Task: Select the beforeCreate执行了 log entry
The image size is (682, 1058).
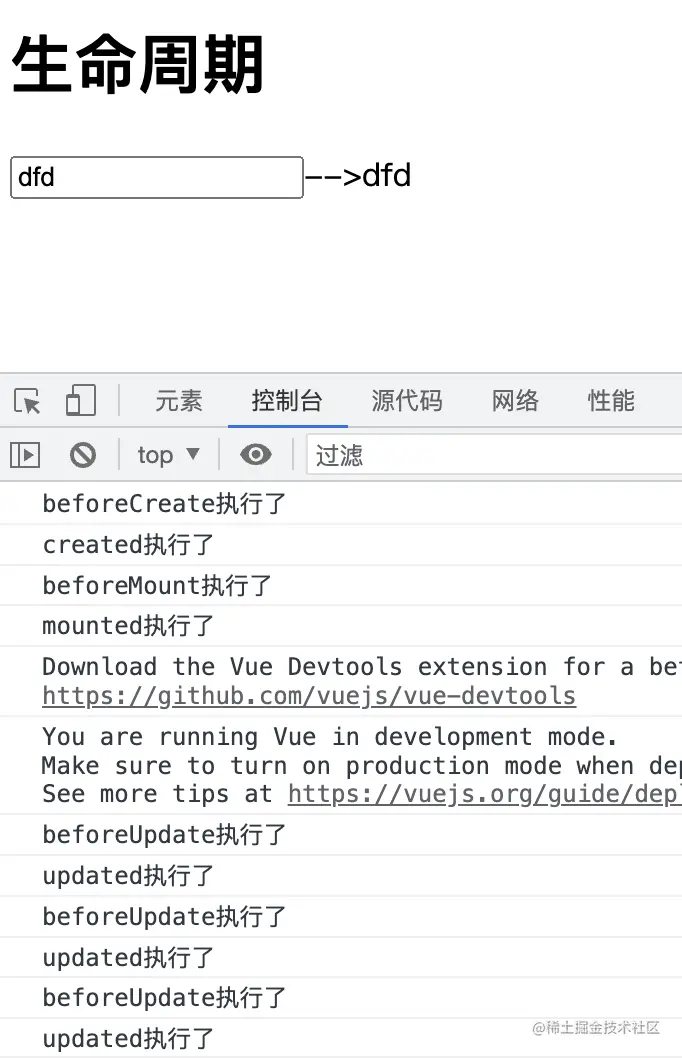Action: [x=341, y=503]
